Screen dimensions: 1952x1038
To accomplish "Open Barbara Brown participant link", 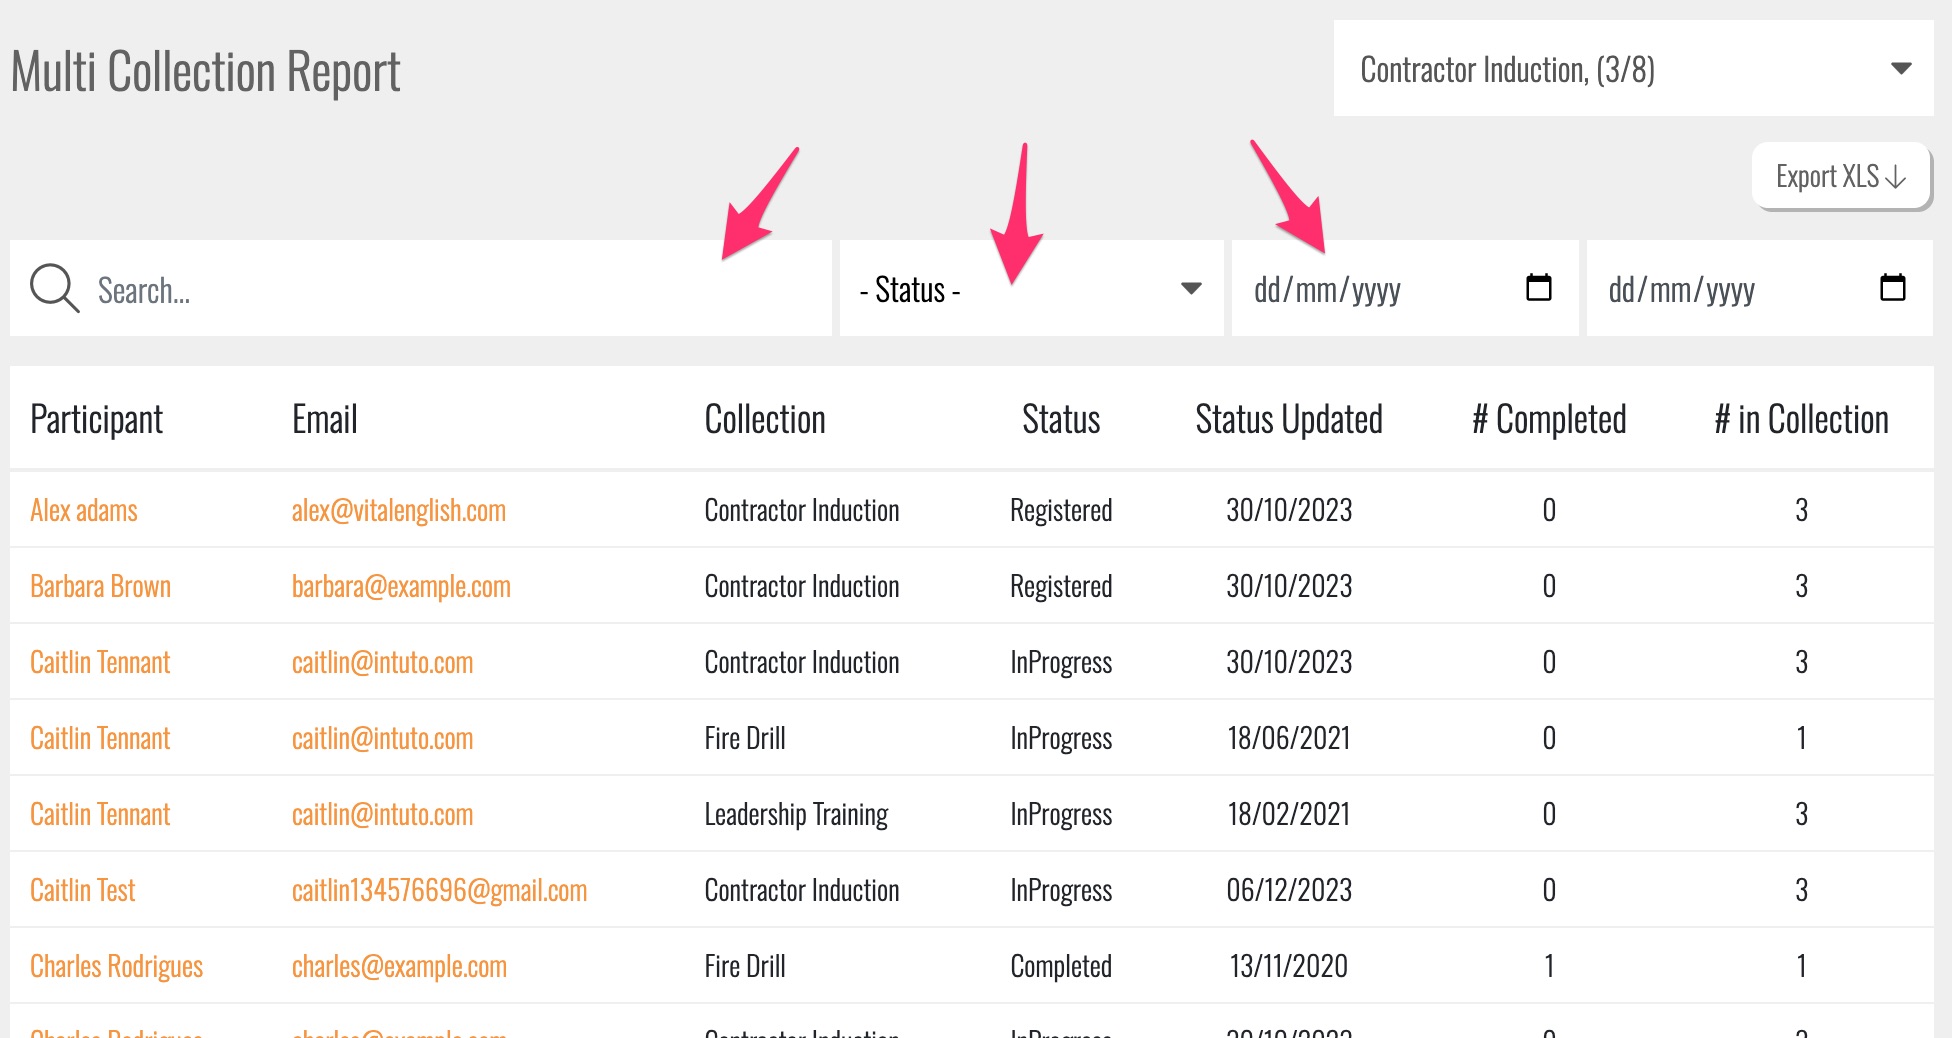I will coord(100,587).
